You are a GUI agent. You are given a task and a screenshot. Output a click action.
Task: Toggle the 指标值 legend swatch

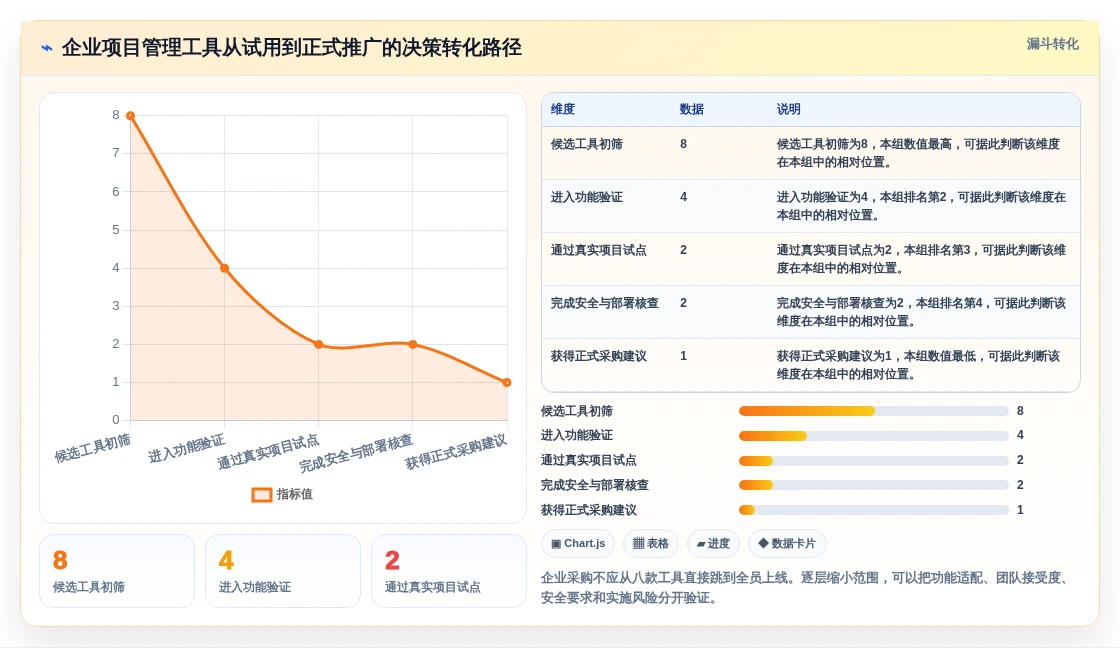[261, 494]
